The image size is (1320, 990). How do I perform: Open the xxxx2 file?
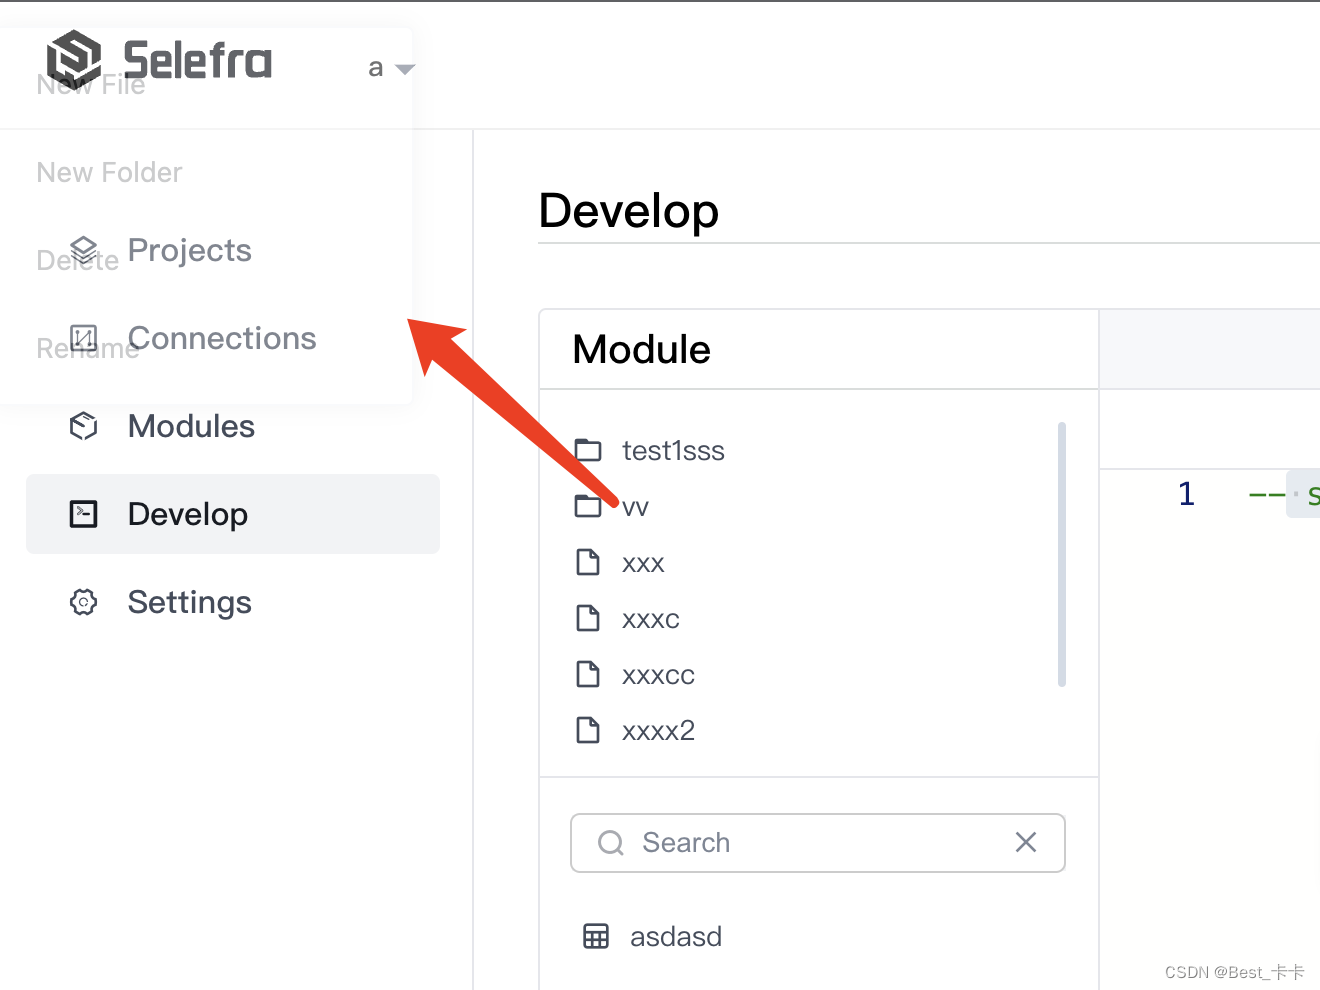coord(658,731)
